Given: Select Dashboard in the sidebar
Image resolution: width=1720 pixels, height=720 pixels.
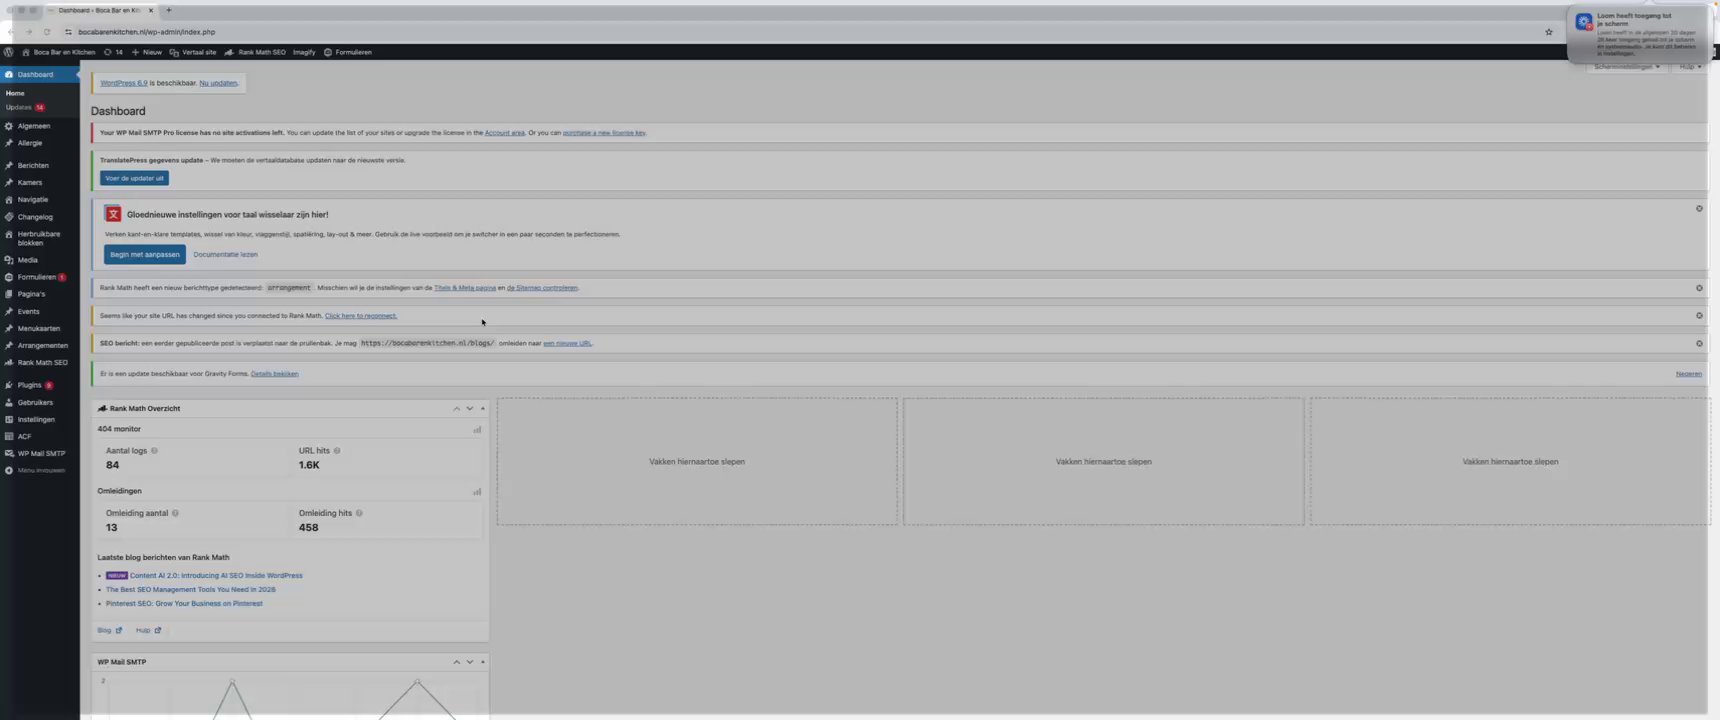Looking at the screenshot, I should pyautogui.click(x=40, y=74).
